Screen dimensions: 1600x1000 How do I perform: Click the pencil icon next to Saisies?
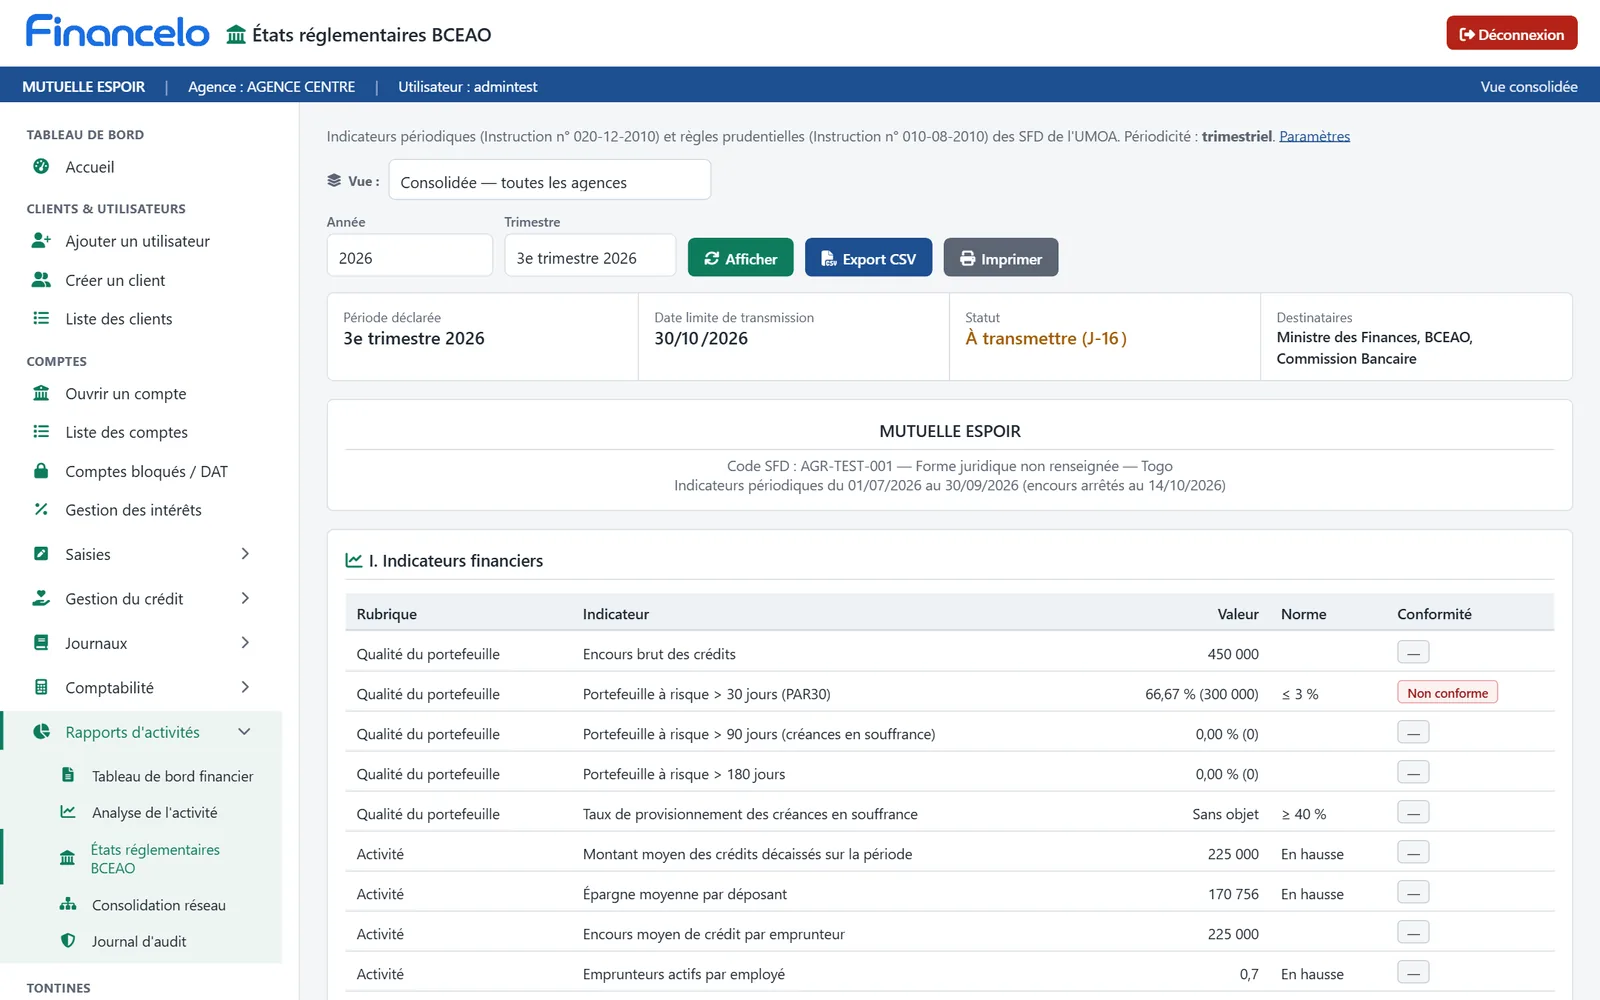coord(41,554)
